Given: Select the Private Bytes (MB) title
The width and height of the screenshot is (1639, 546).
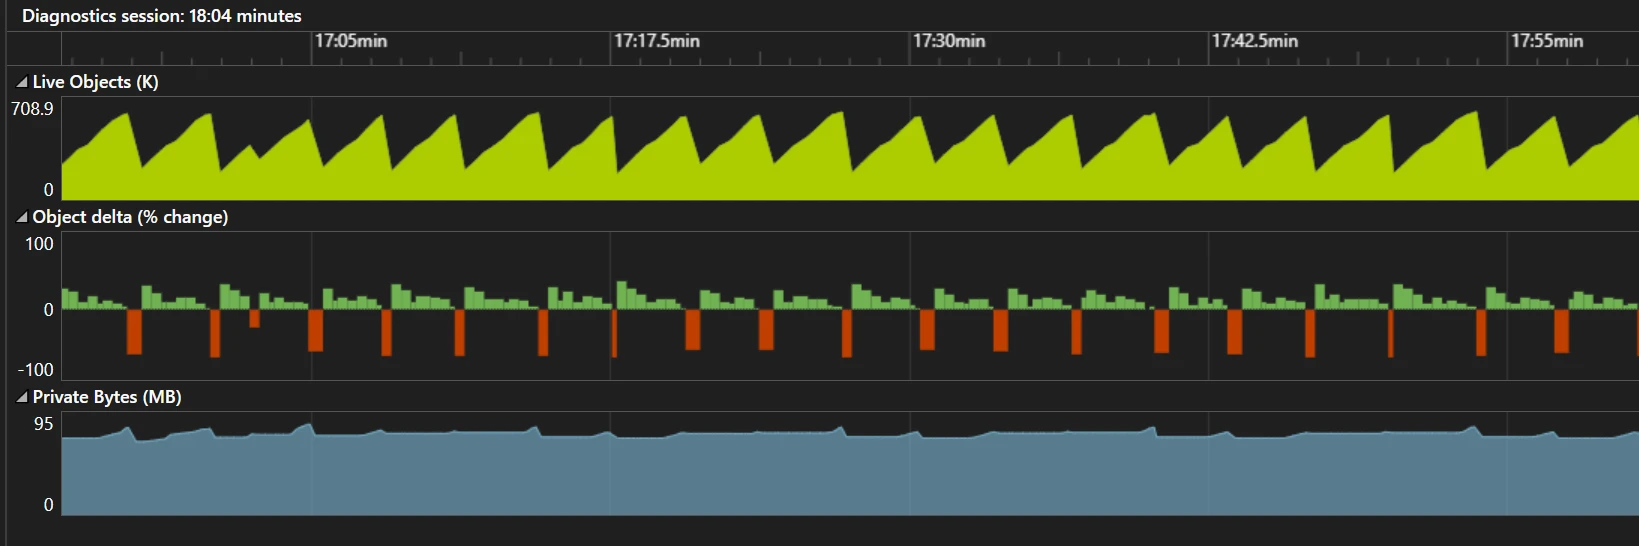Looking at the screenshot, I should pyautogui.click(x=107, y=397).
